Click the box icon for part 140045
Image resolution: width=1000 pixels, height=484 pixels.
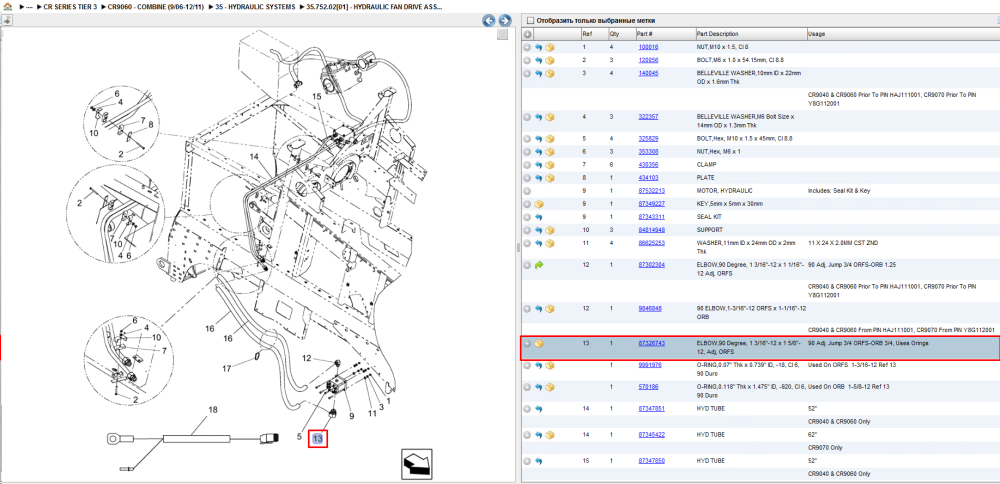550,73
